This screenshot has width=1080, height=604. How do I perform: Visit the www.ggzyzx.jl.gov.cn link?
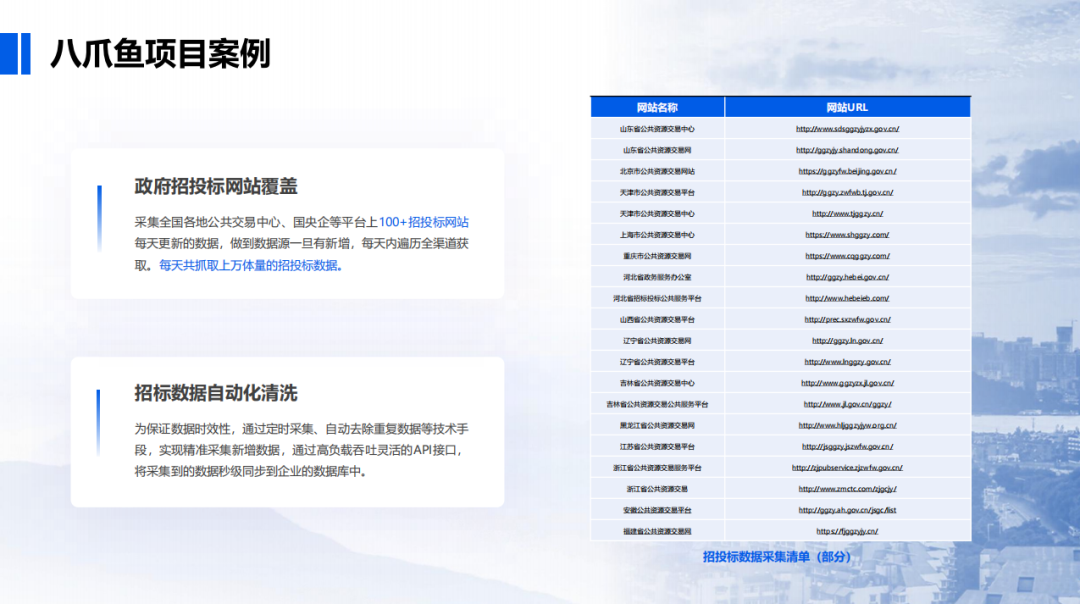click(x=847, y=383)
